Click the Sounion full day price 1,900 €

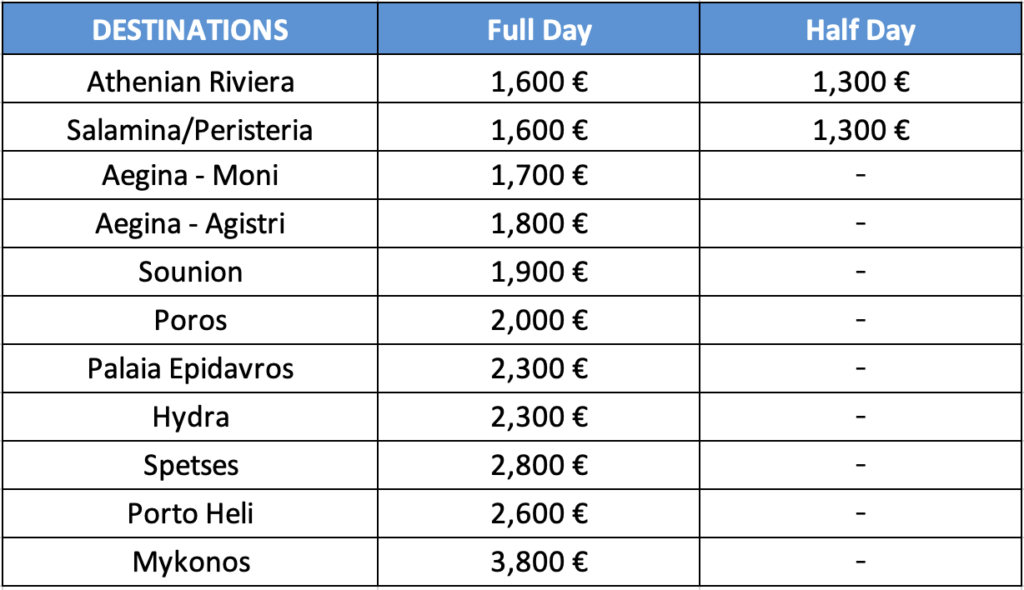pyautogui.click(x=539, y=272)
